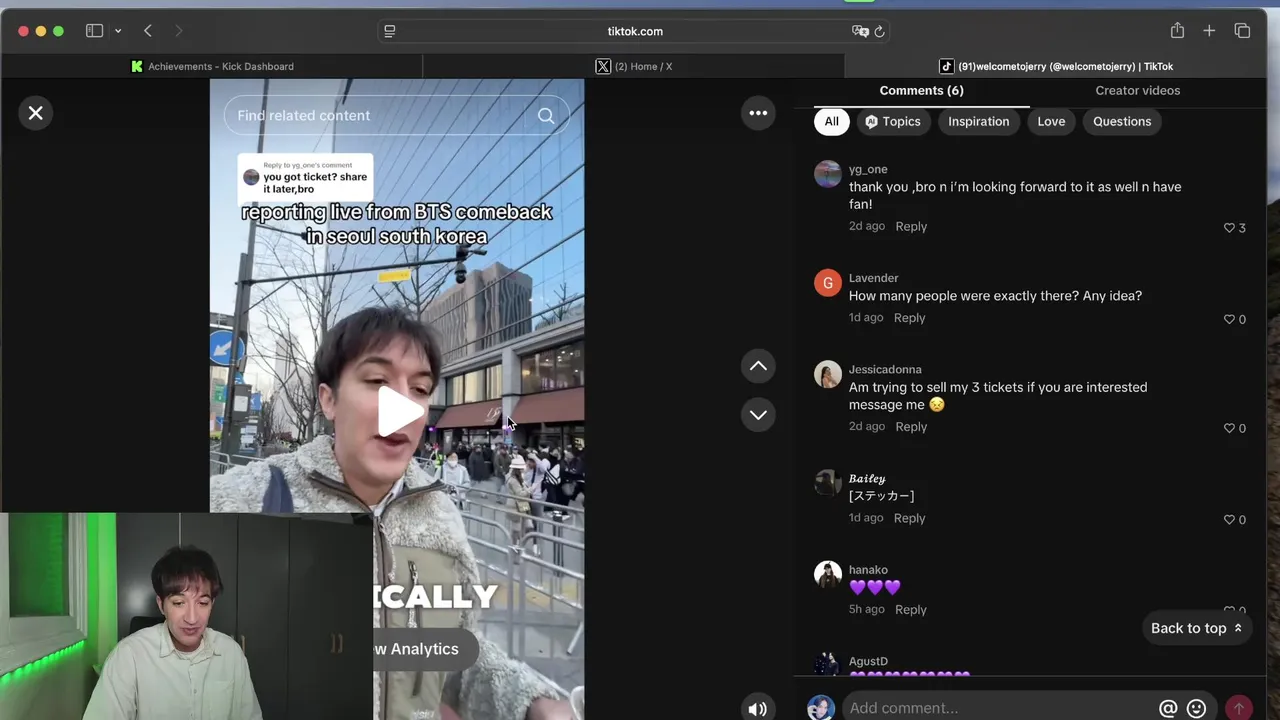The width and height of the screenshot is (1280, 720).
Task: Open a new Safari tab with plus
Action: (1209, 31)
